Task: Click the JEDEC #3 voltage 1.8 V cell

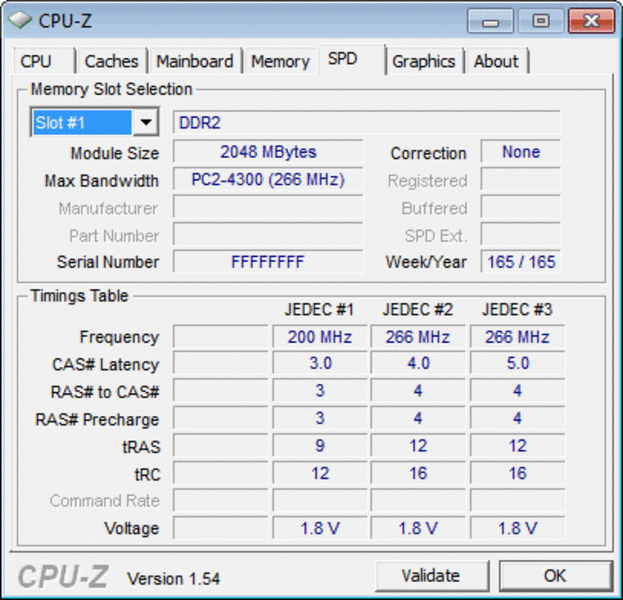Action: [517, 528]
